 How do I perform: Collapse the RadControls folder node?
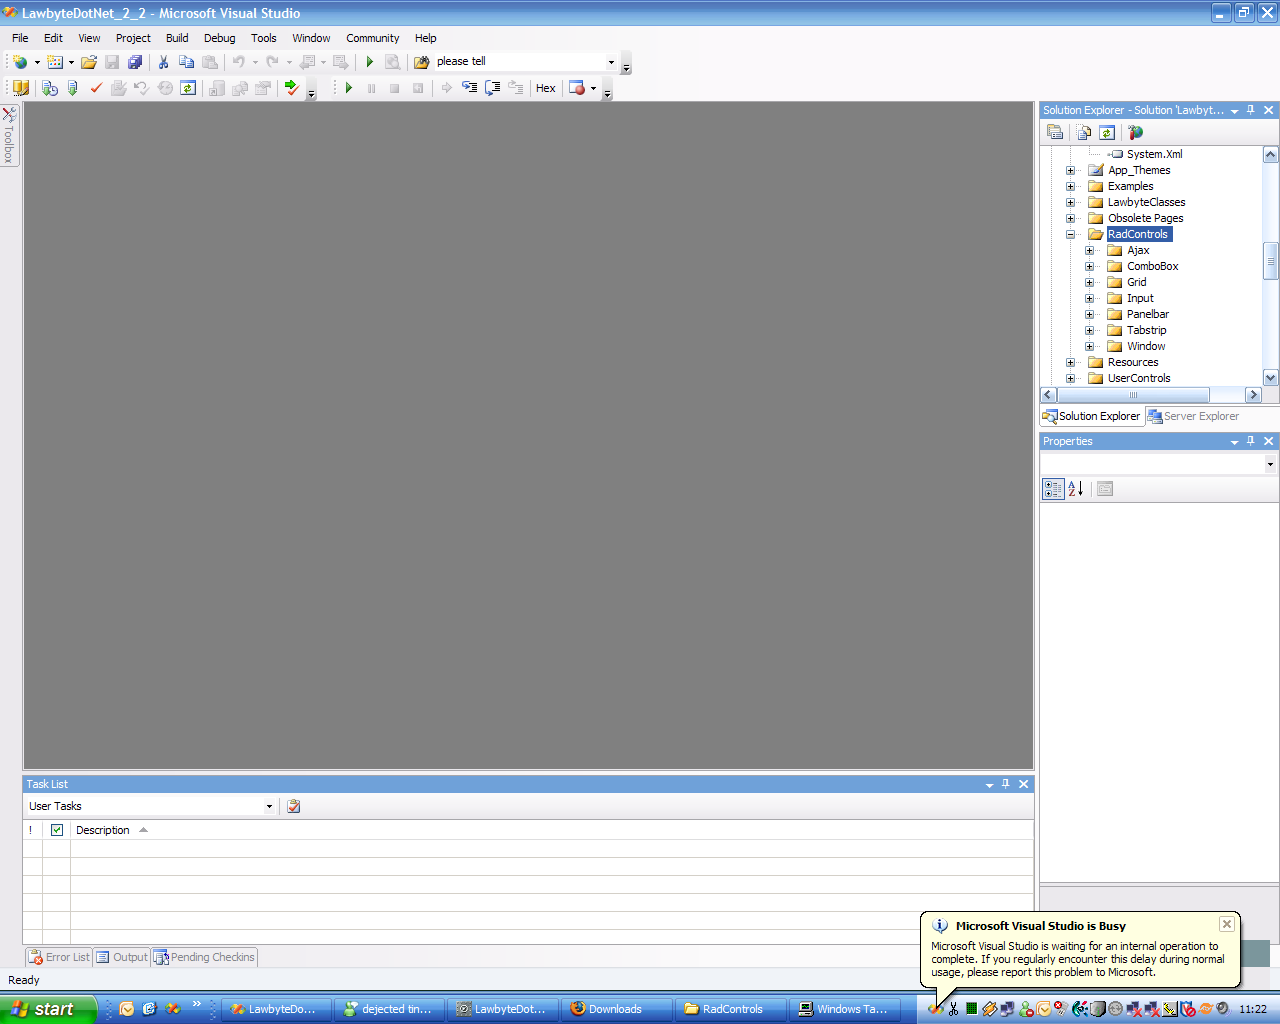pyautogui.click(x=1071, y=234)
